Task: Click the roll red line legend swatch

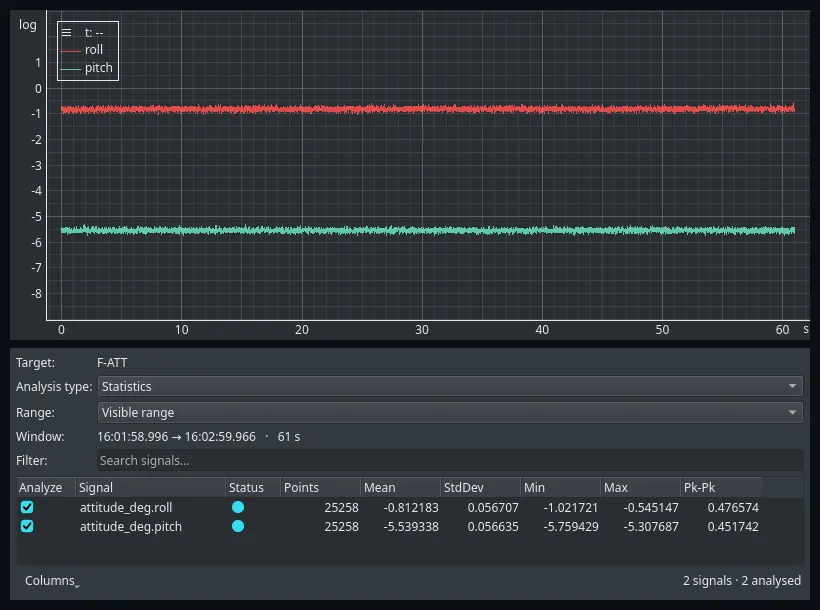Action: click(x=71, y=51)
